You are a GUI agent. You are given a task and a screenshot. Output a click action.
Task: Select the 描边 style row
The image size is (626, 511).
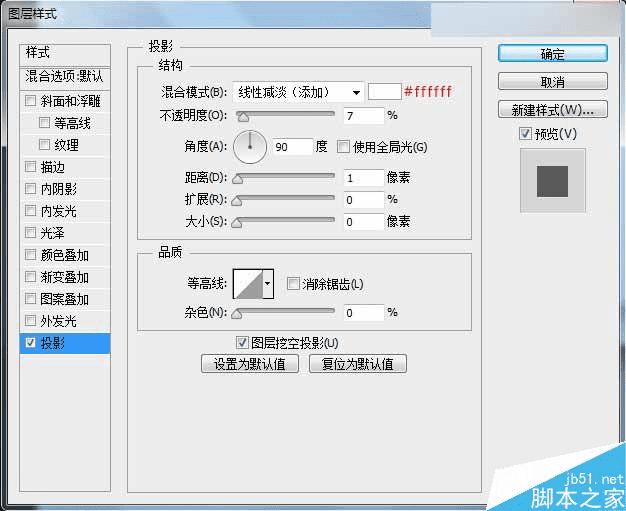pos(65,167)
